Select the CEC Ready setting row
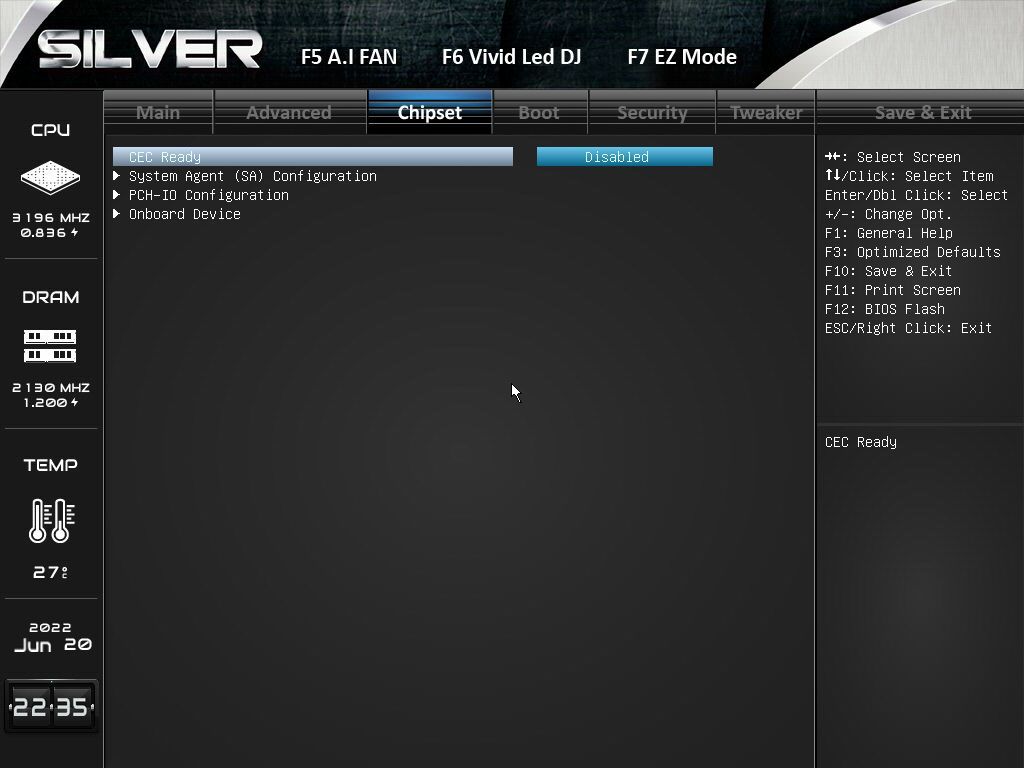The image size is (1024, 768). tap(313, 157)
